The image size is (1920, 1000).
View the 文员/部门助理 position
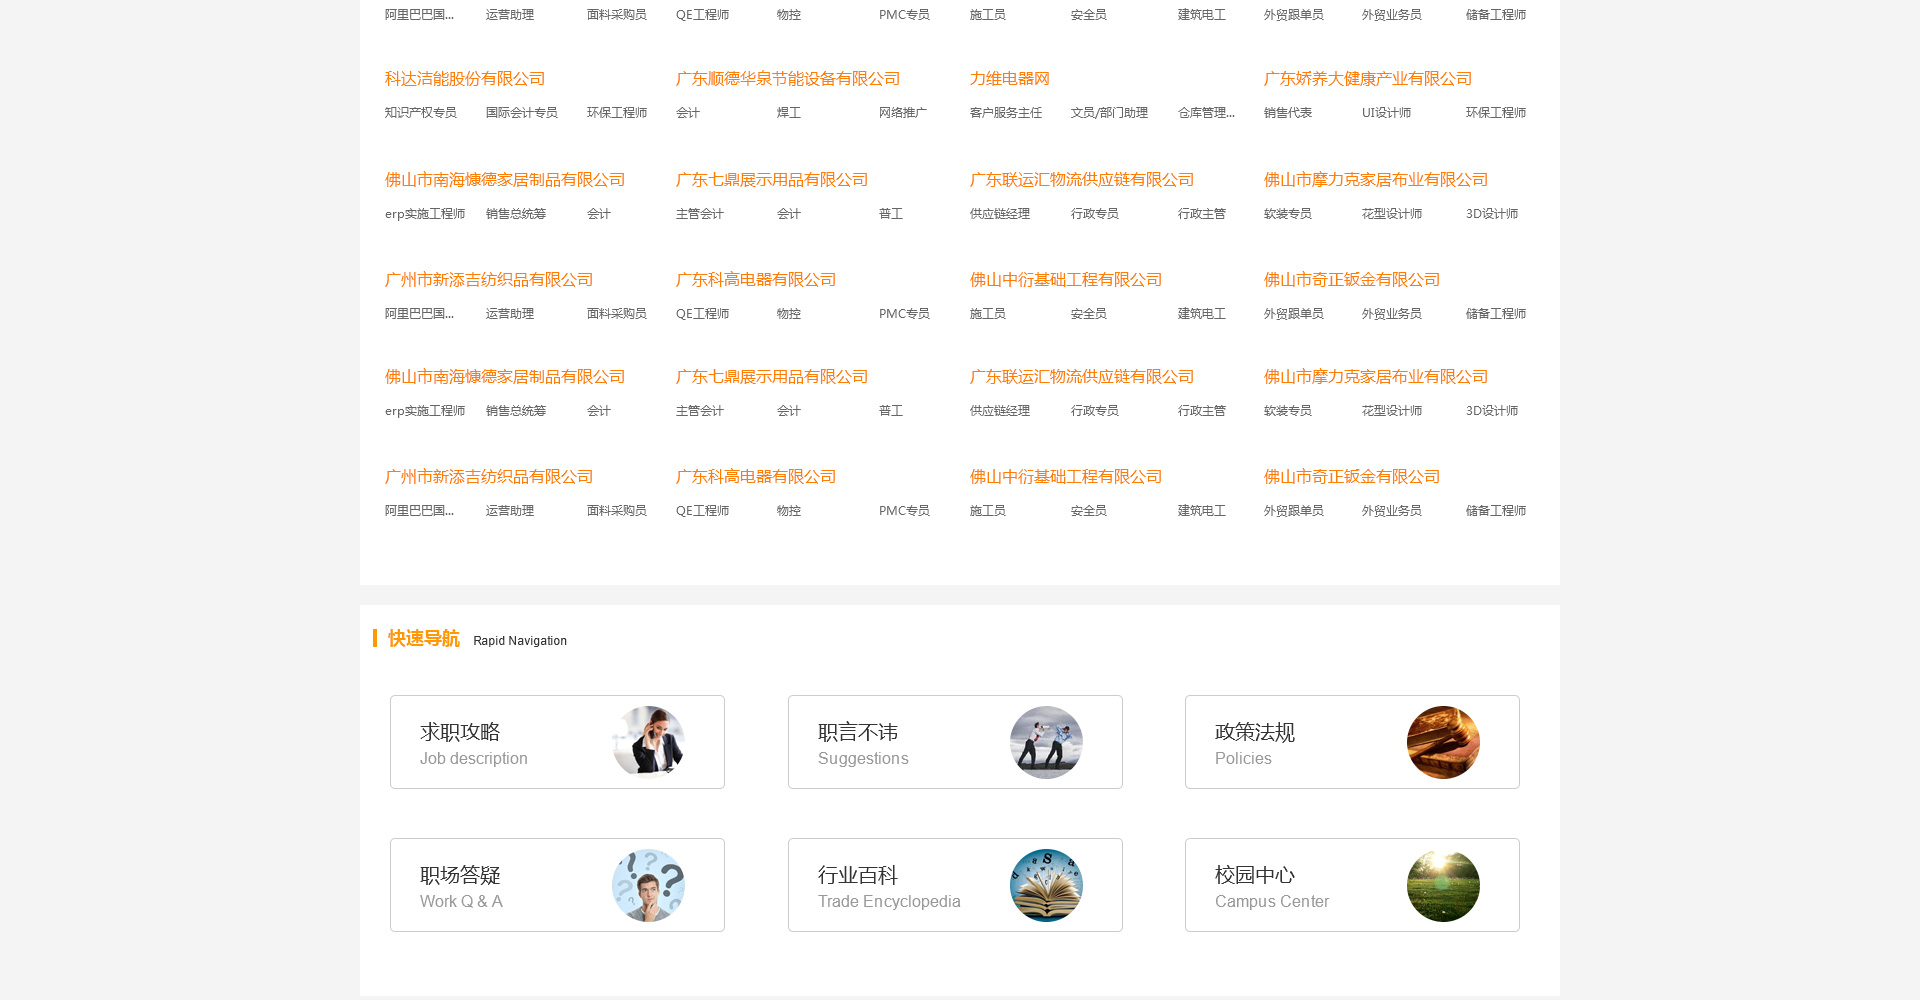tap(1109, 113)
